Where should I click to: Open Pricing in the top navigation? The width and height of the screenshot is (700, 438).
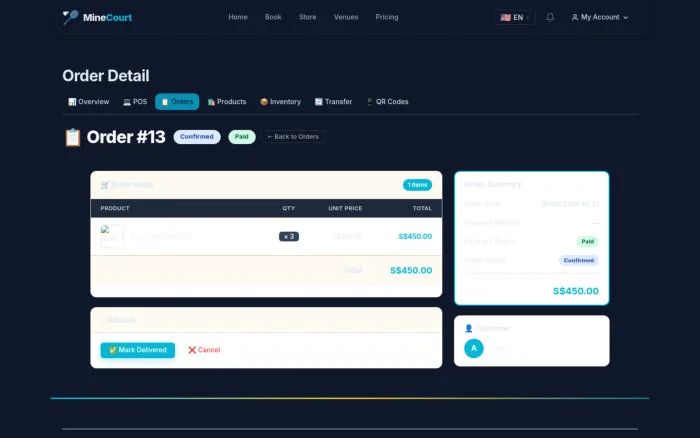click(387, 17)
